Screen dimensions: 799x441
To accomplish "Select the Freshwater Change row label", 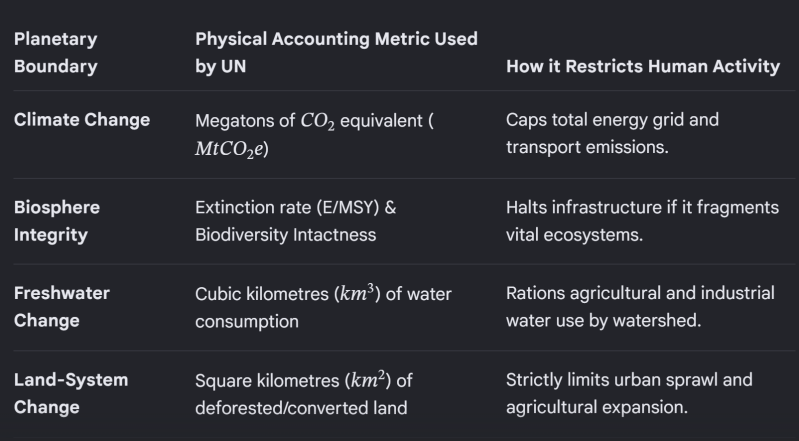I will click(x=62, y=307).
